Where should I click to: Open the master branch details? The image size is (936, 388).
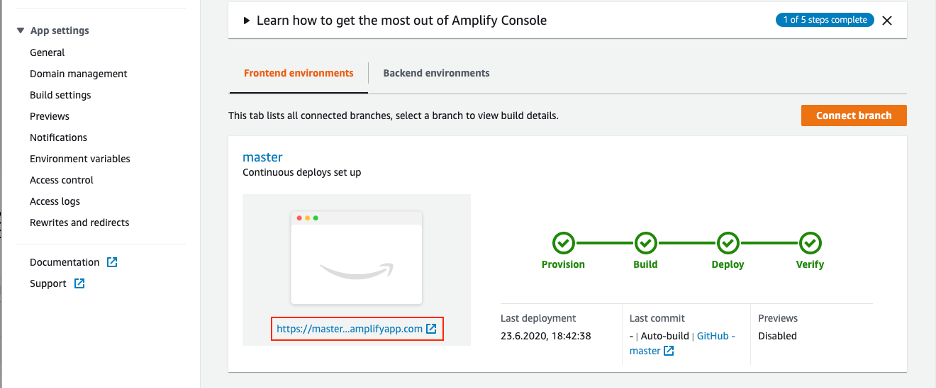(x=262, y=158)
